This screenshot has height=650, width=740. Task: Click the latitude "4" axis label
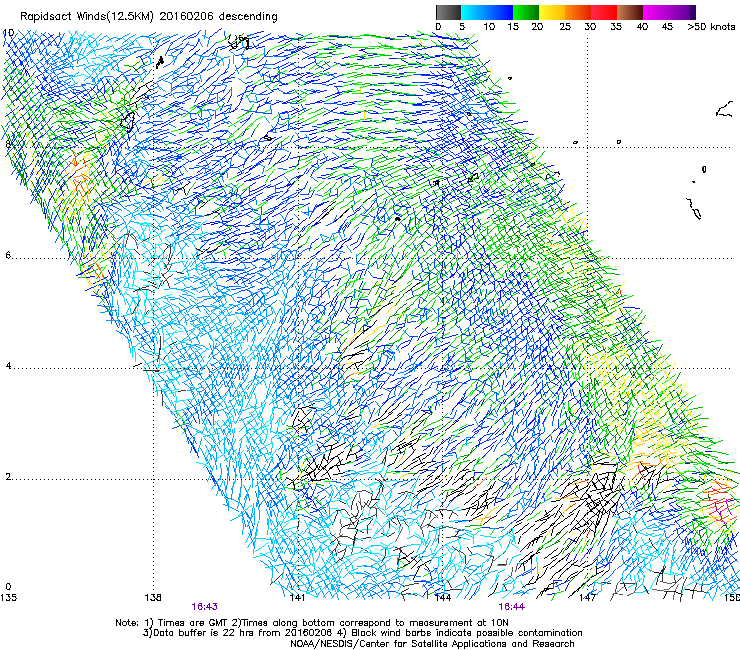[8, 365]
